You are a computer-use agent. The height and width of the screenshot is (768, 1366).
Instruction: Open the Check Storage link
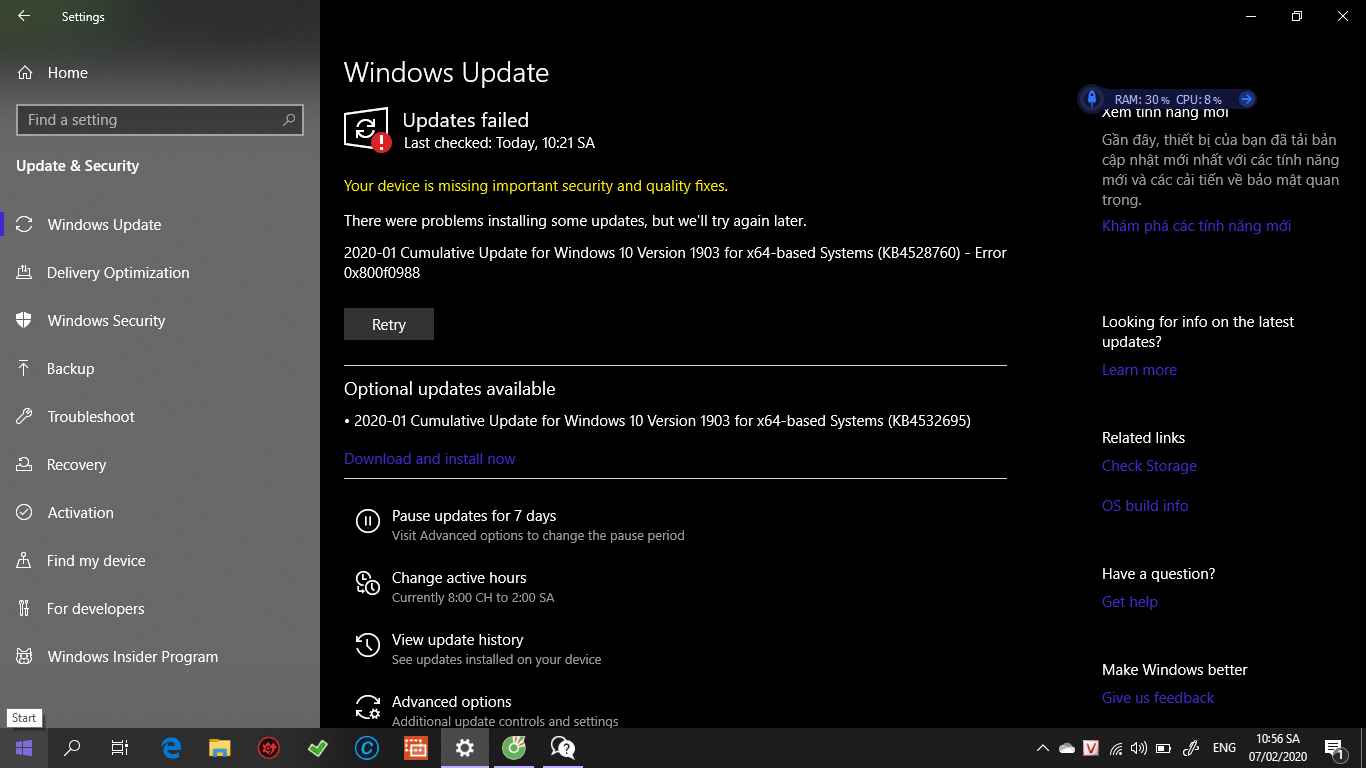pos(1149,466)
